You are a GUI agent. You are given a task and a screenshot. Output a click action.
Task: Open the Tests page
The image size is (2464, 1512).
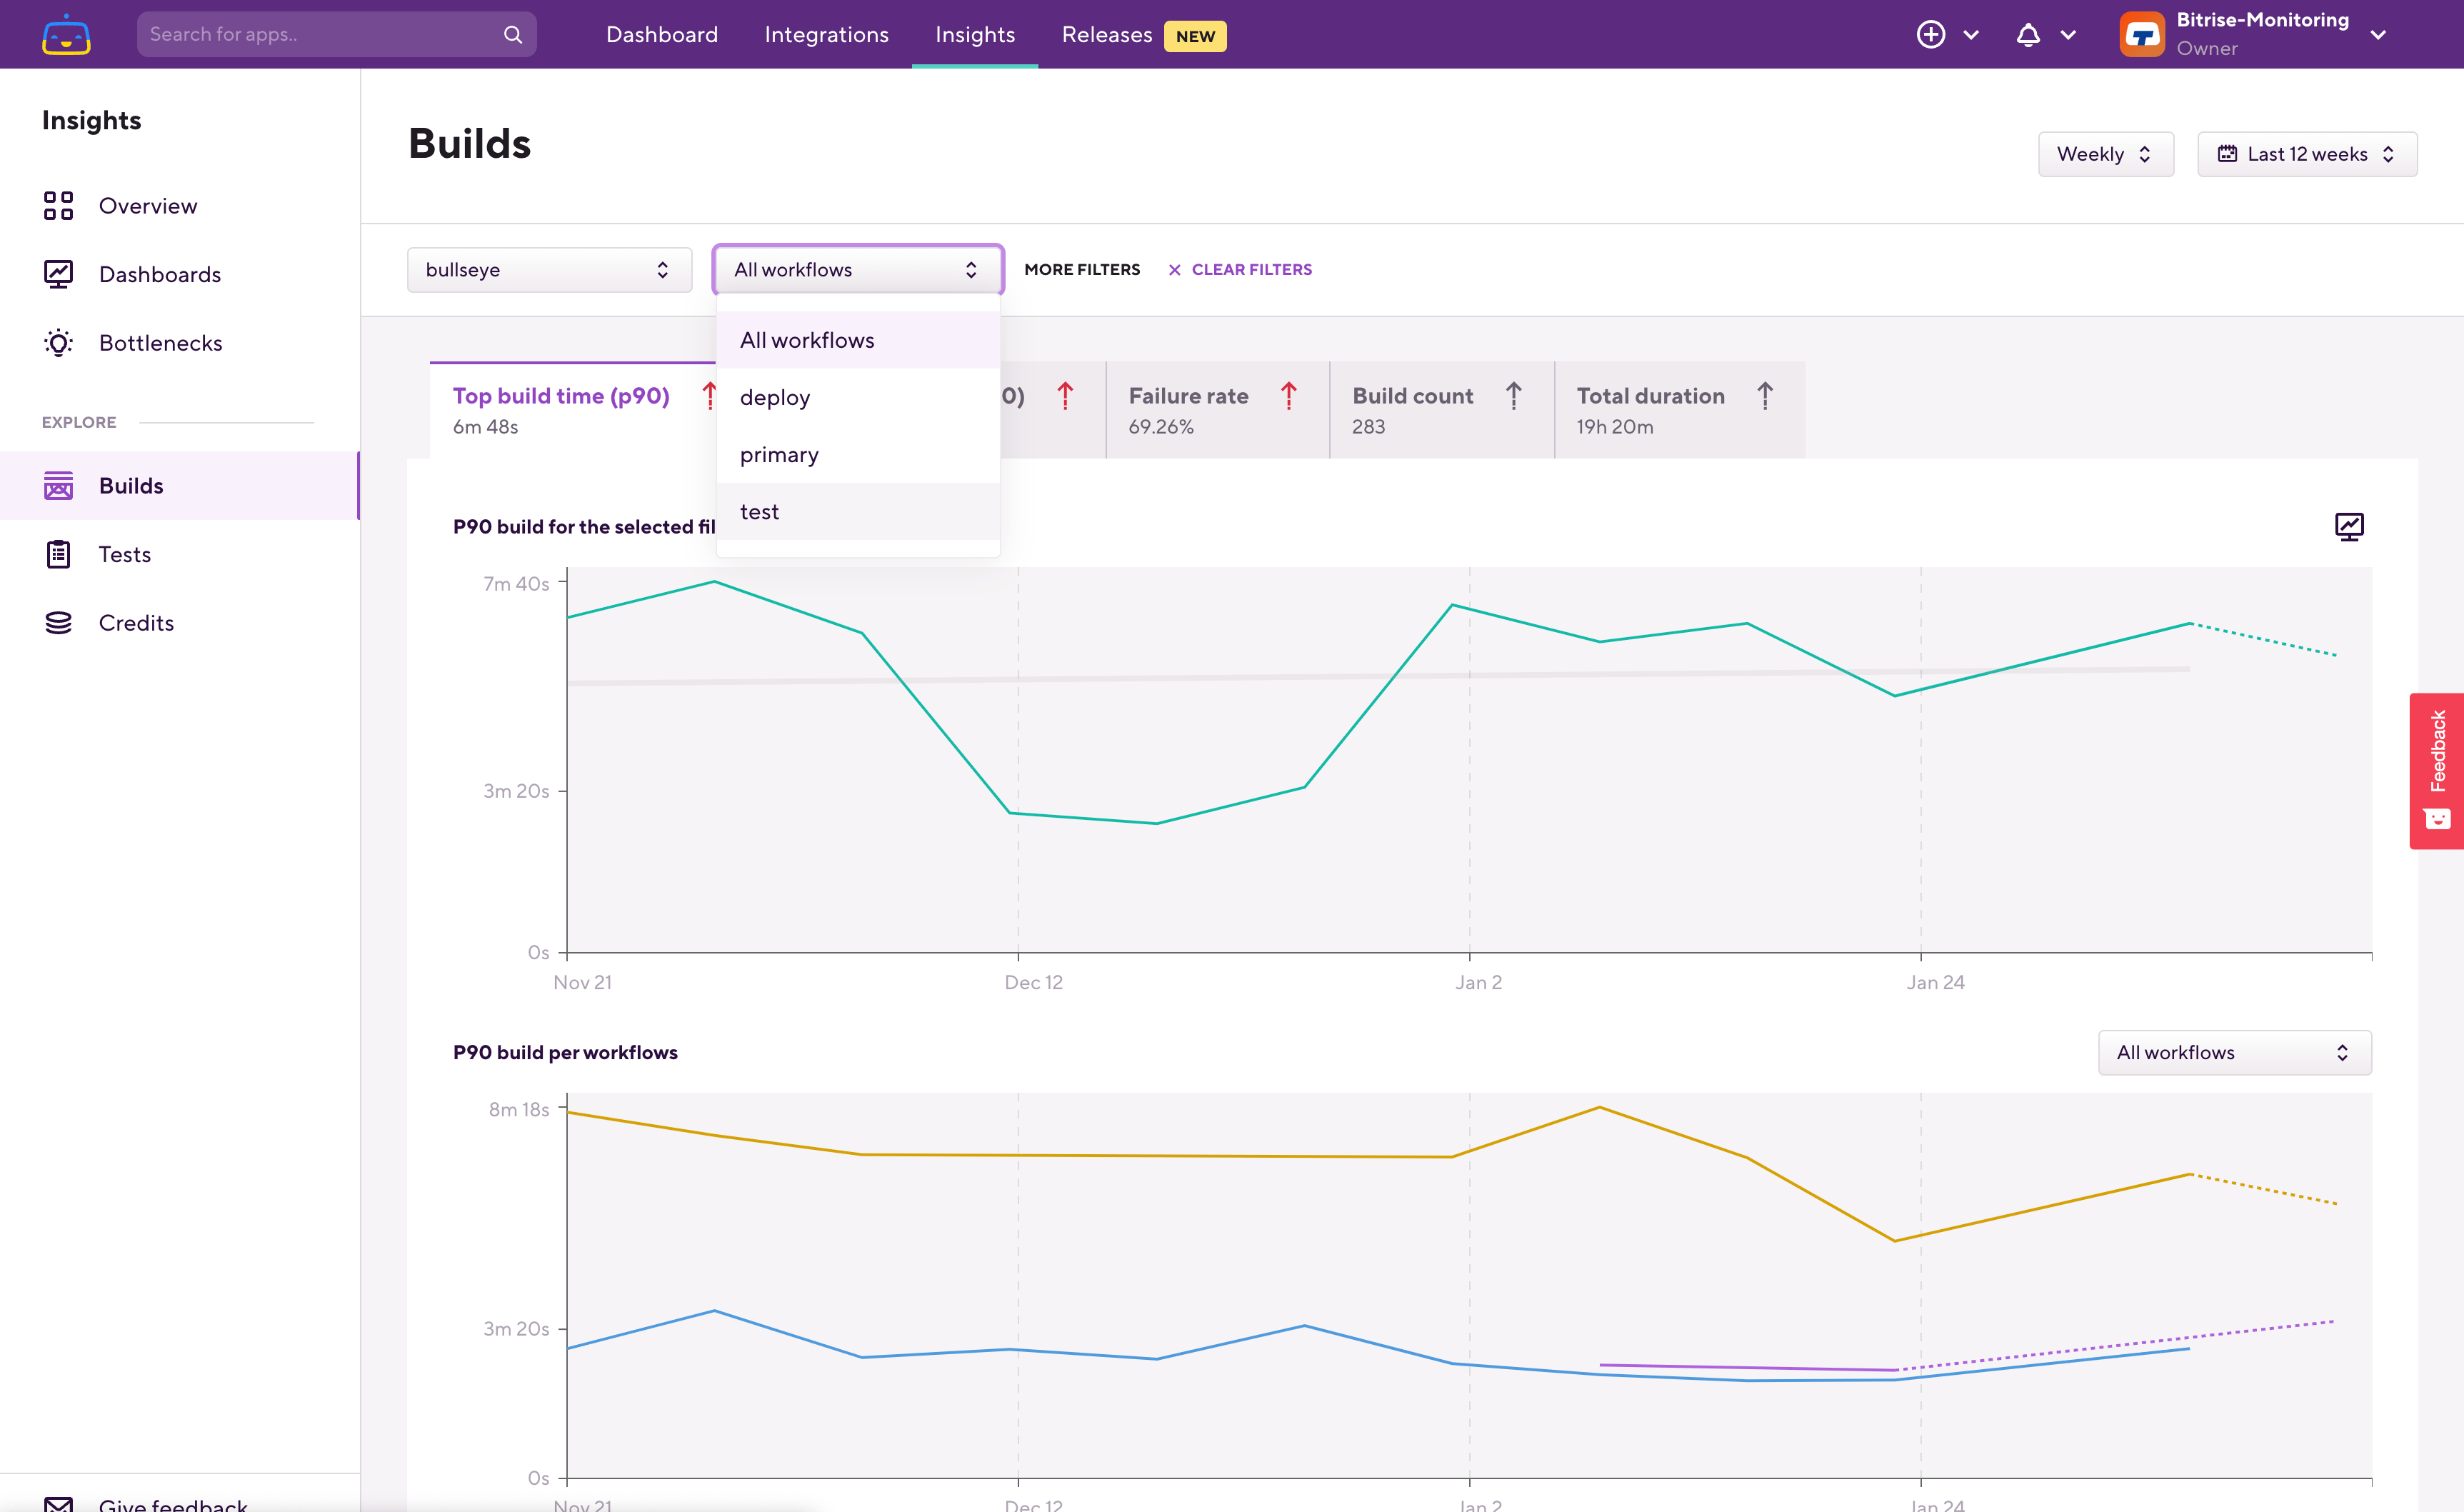tap(124, 554)
